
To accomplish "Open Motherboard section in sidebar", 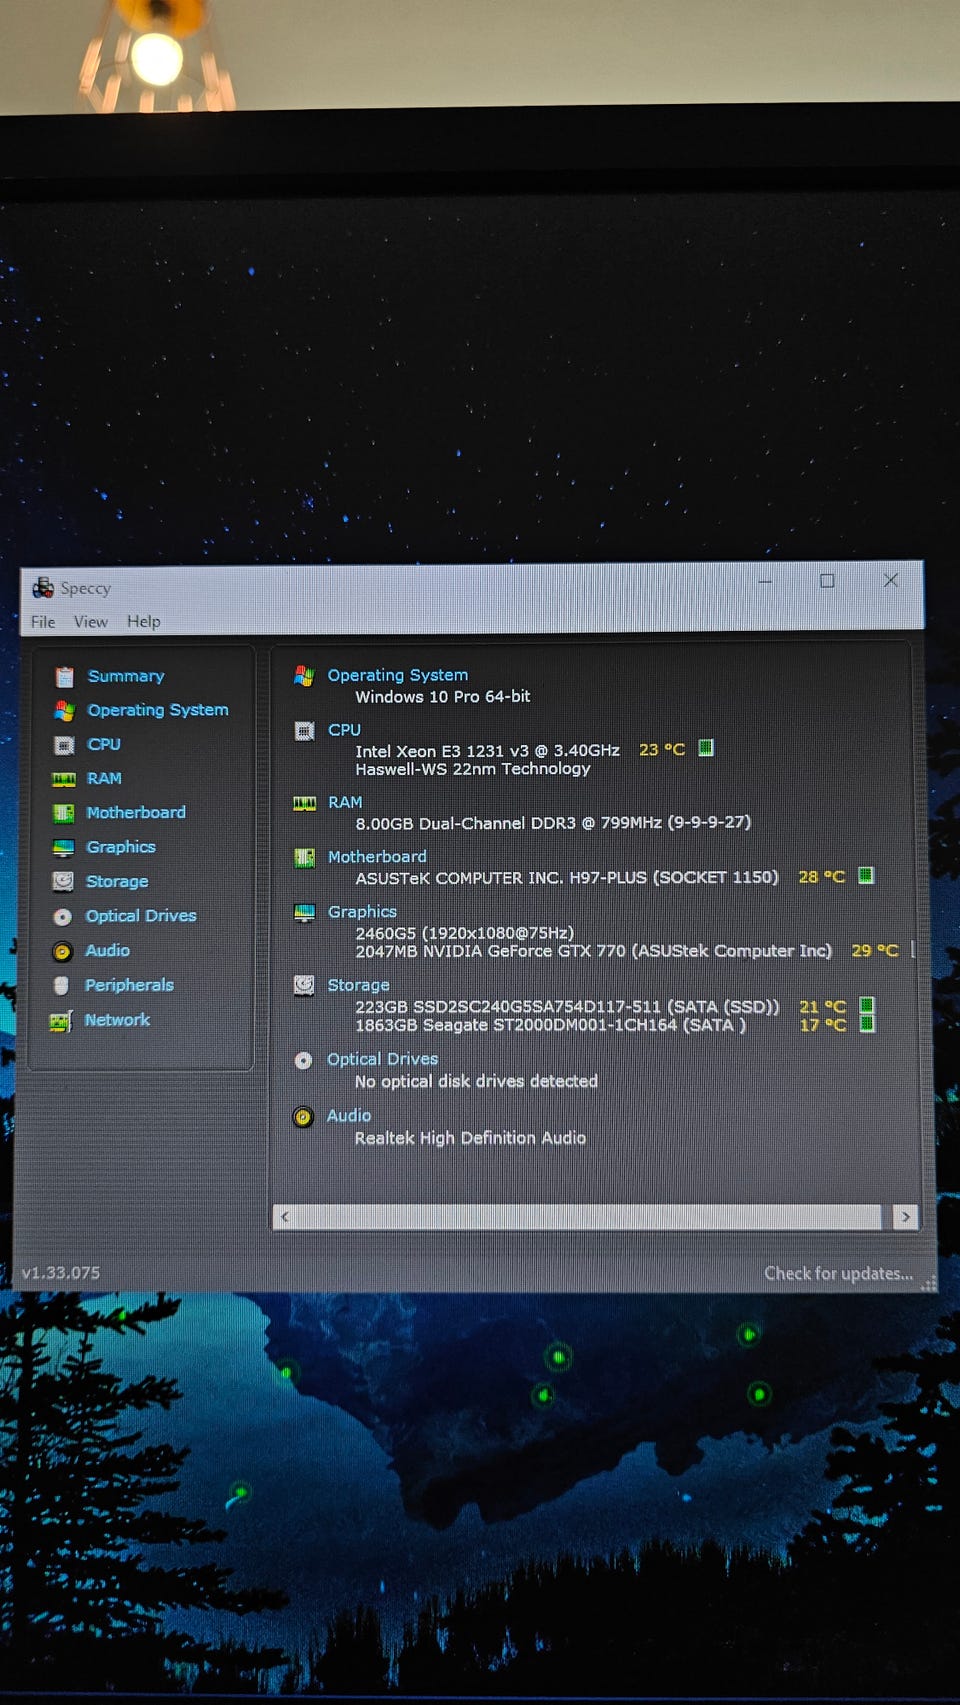I will (x=136, y=812).
